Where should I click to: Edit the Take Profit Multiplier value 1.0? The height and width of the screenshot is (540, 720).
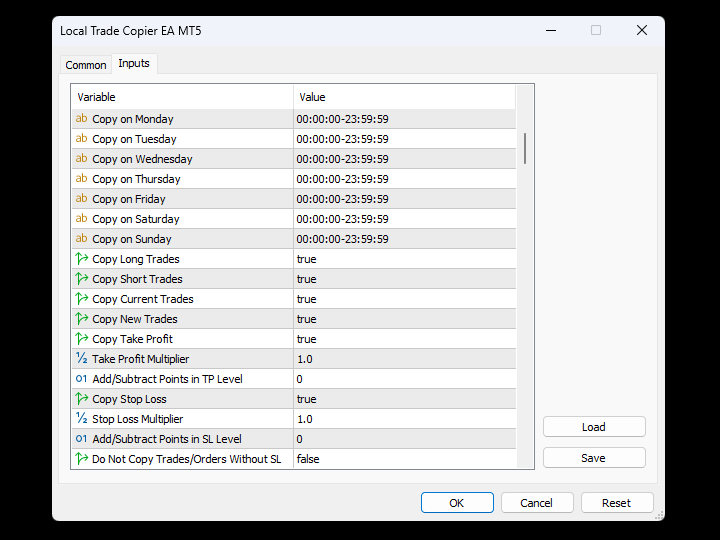(x=405, y=359)
